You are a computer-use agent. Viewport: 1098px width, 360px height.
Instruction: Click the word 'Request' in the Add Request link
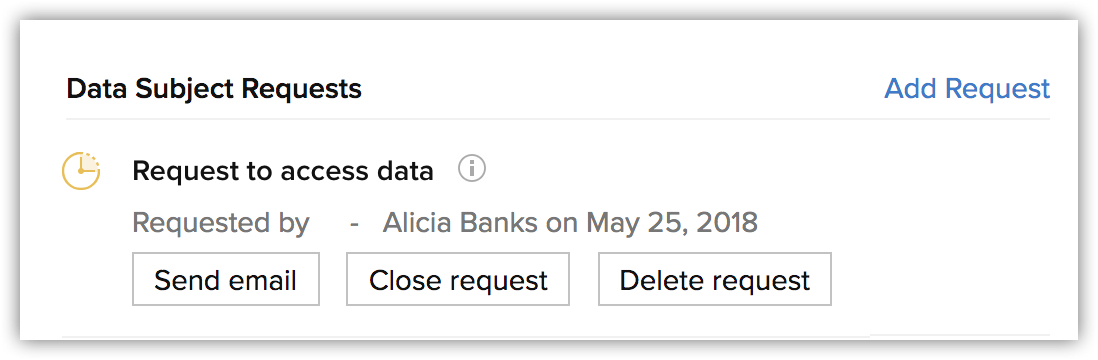[997, 90]
